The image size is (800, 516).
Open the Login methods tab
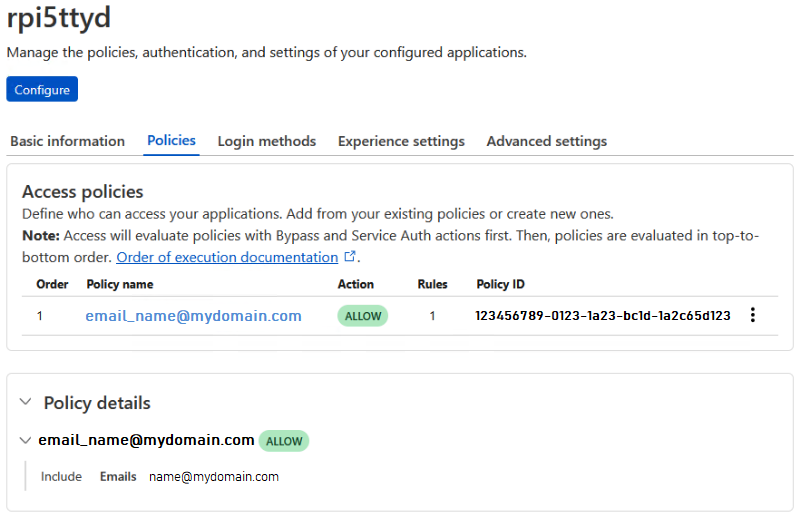266,141
